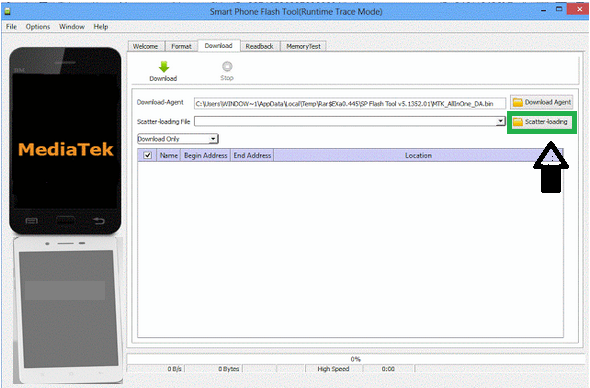The image size is (590, 388).
Task: Switch to the Format tab
Action: (181, 46)
